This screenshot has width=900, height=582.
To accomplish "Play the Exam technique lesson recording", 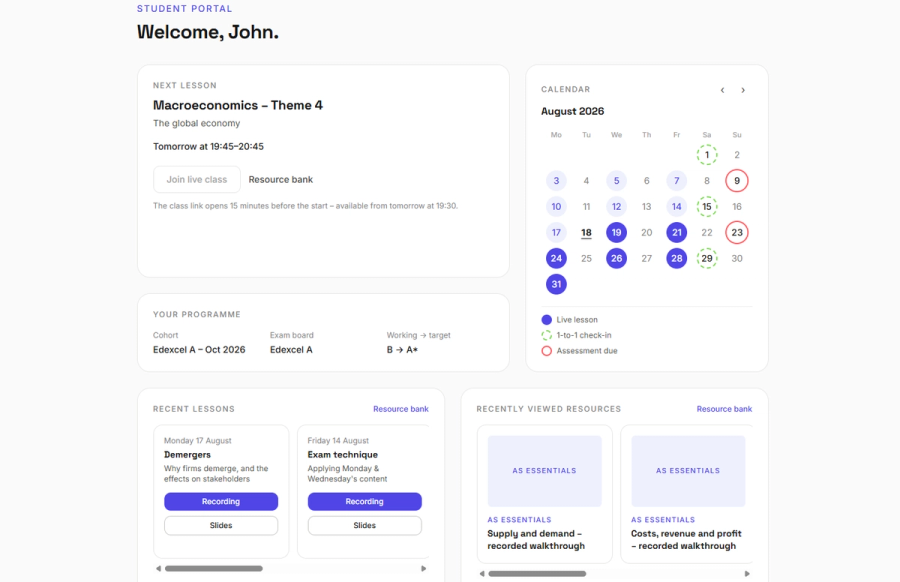I will click(364, 501).
